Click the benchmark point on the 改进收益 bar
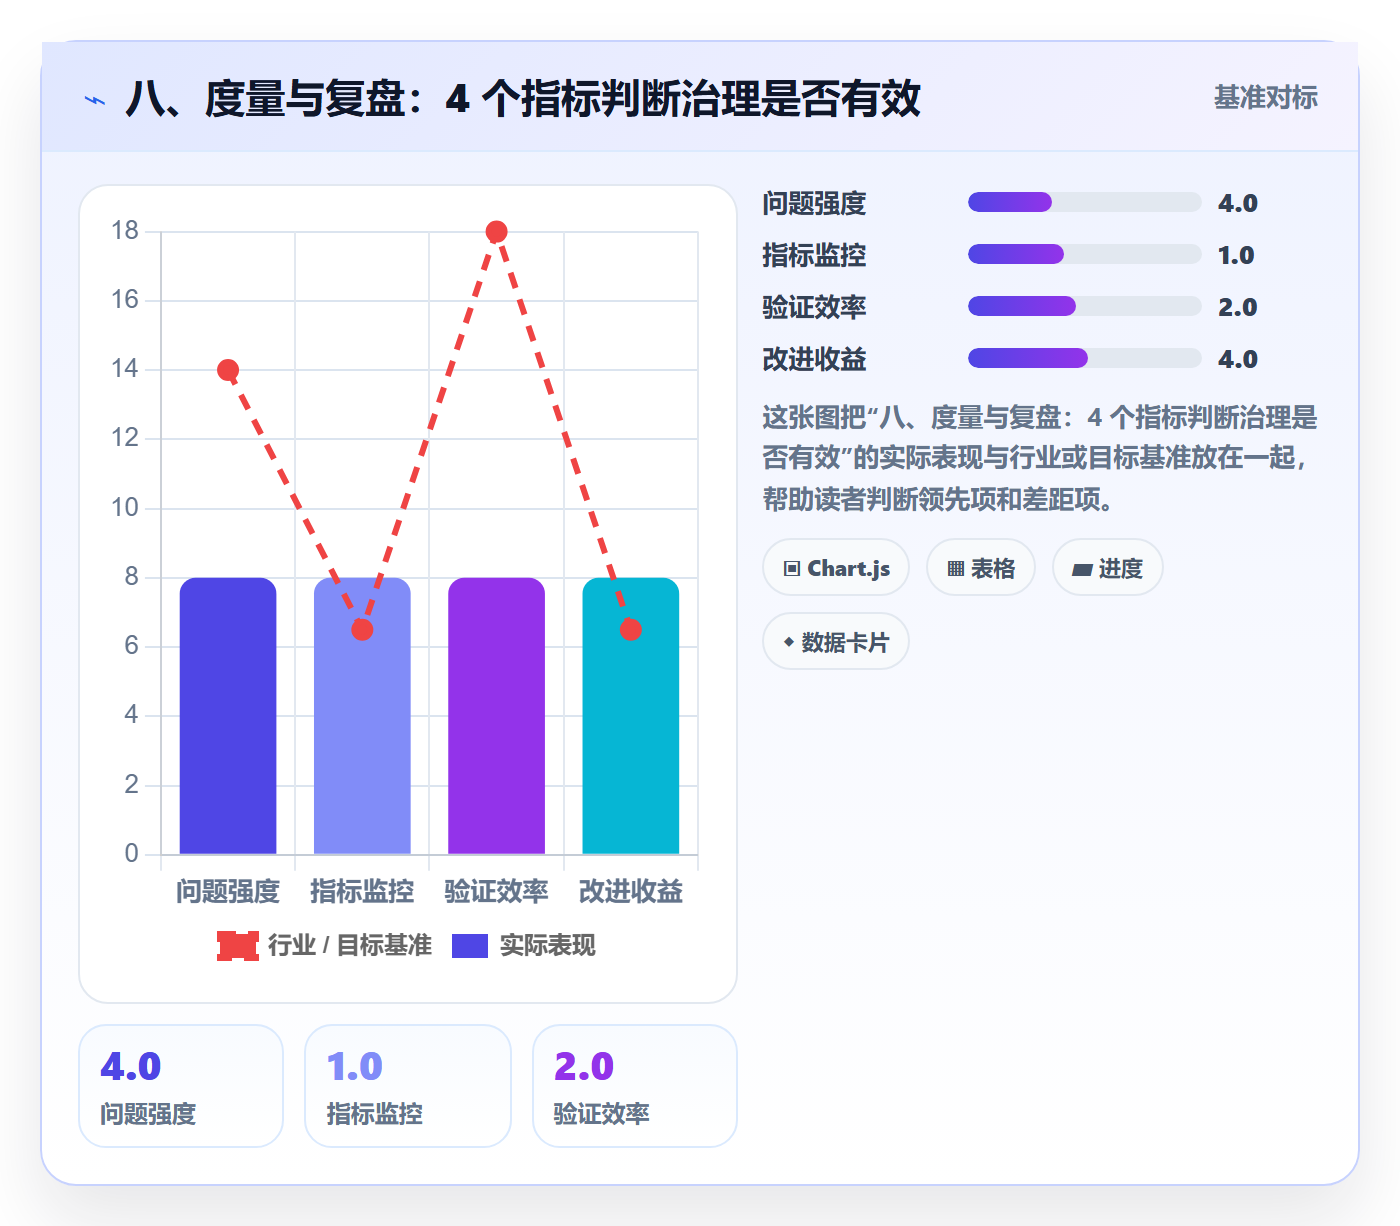 [x=631, y=629]
